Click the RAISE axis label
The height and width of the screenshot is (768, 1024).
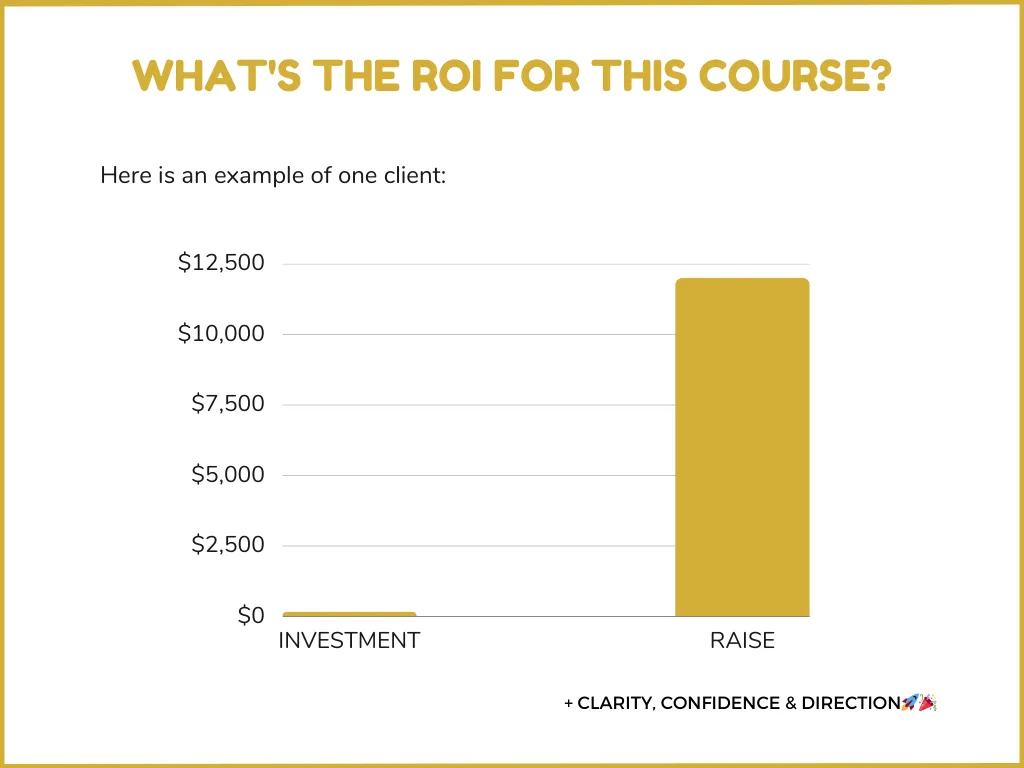point(743,641)
